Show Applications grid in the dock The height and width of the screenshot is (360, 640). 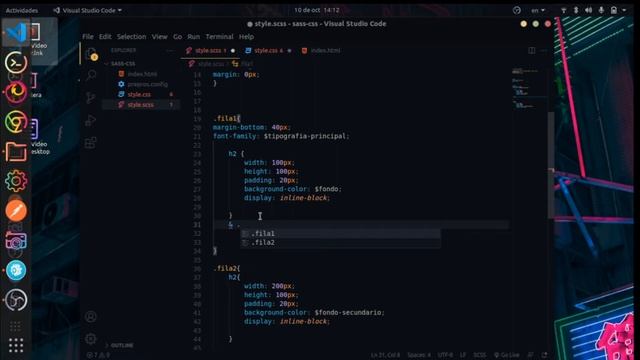coord(16,346)
